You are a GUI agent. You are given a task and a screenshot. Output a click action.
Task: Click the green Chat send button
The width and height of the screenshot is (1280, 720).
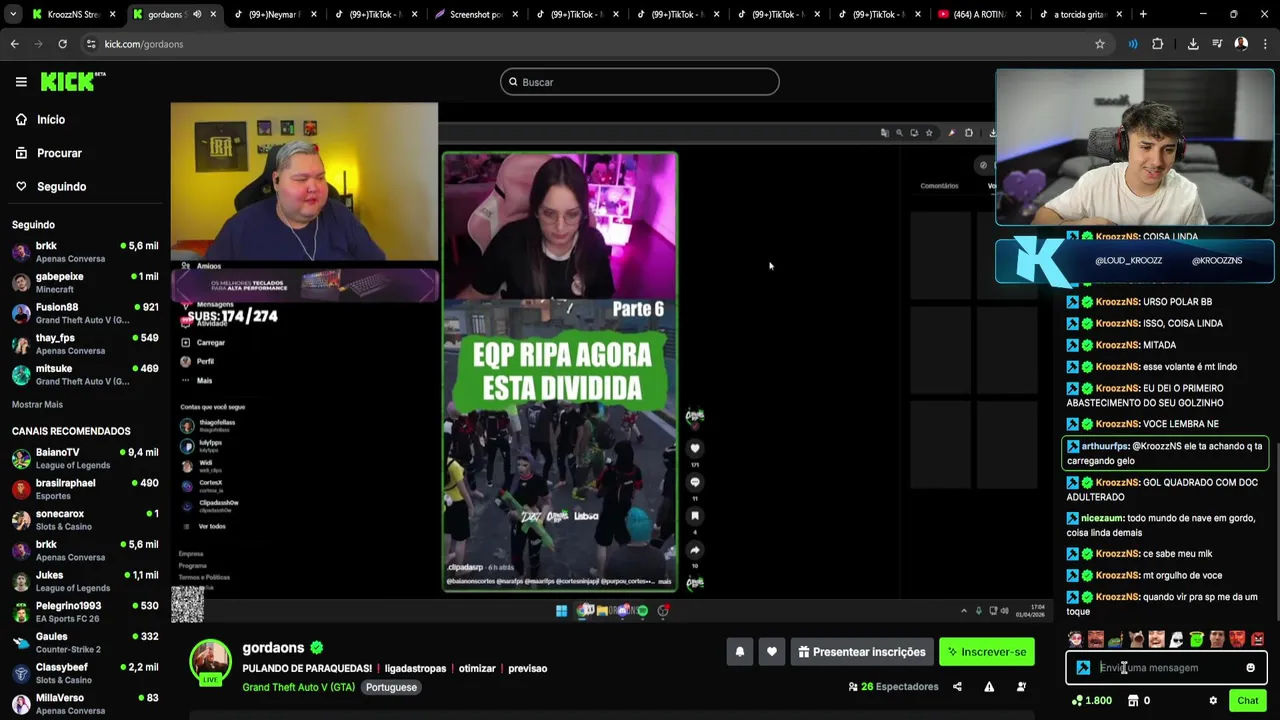coord(1247,701)
